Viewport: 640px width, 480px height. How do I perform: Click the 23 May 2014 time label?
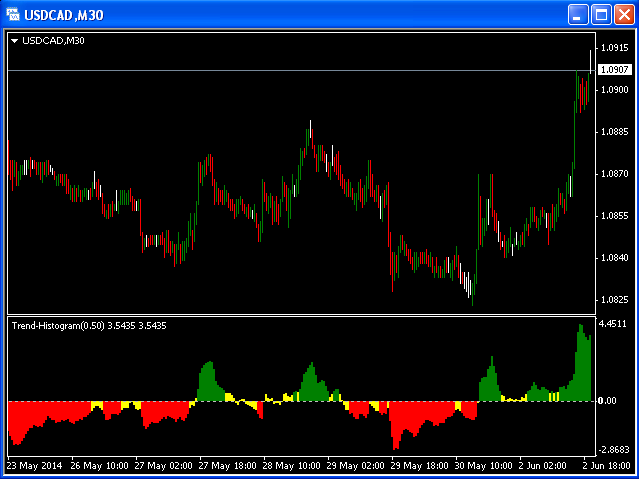pyautogui.click(x=36, y=466)
